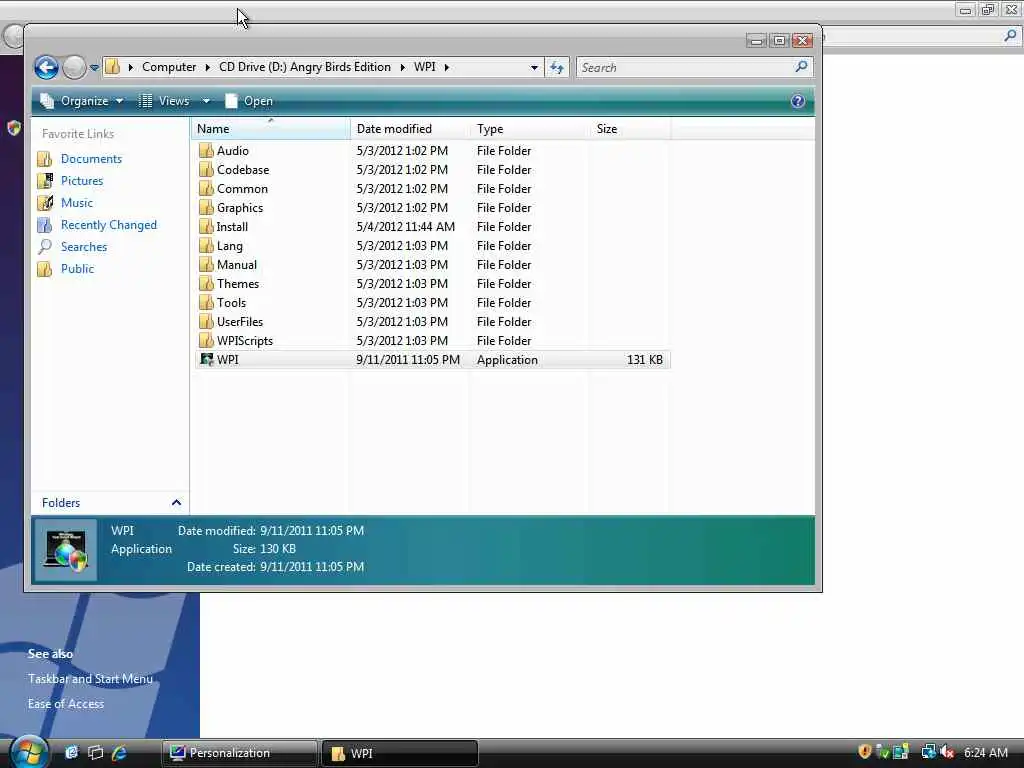The image size is (1024, 768).
Task: Click the UserFiles folder icon
Action: tap(206, 321)
